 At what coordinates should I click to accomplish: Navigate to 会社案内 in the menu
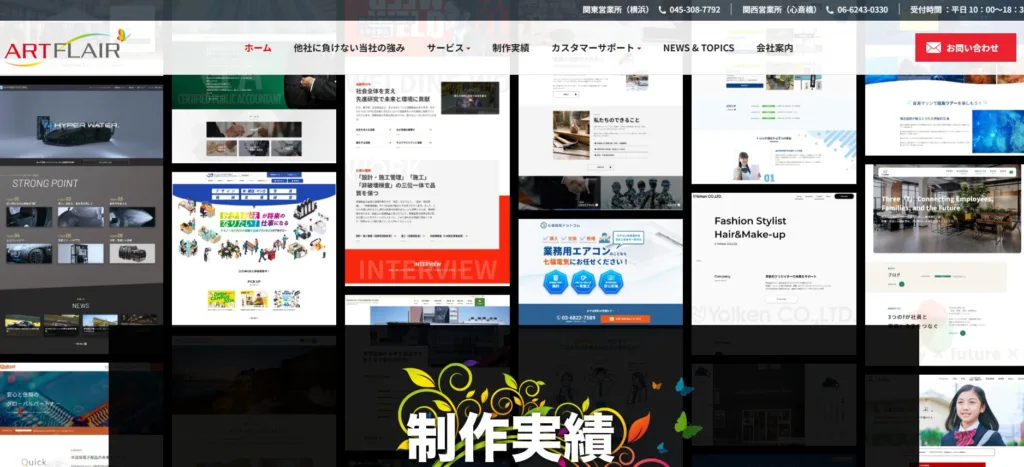(774, 48)
